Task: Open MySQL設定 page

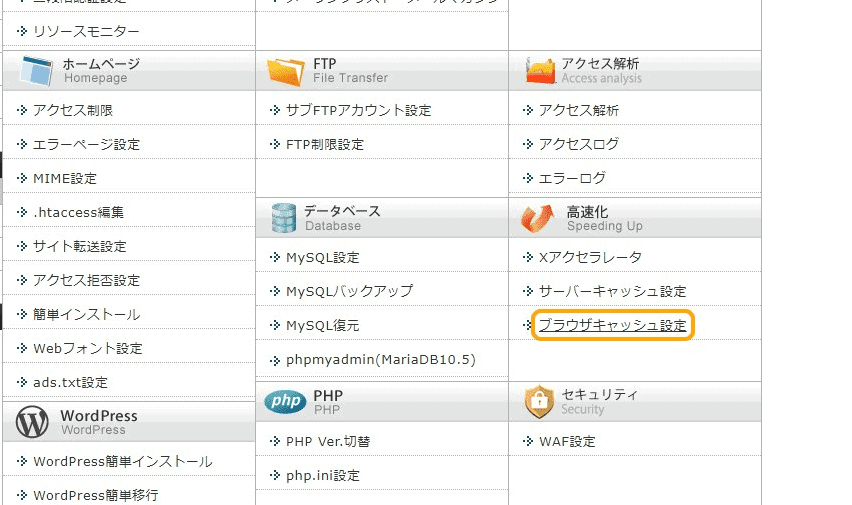Action: 323,258
